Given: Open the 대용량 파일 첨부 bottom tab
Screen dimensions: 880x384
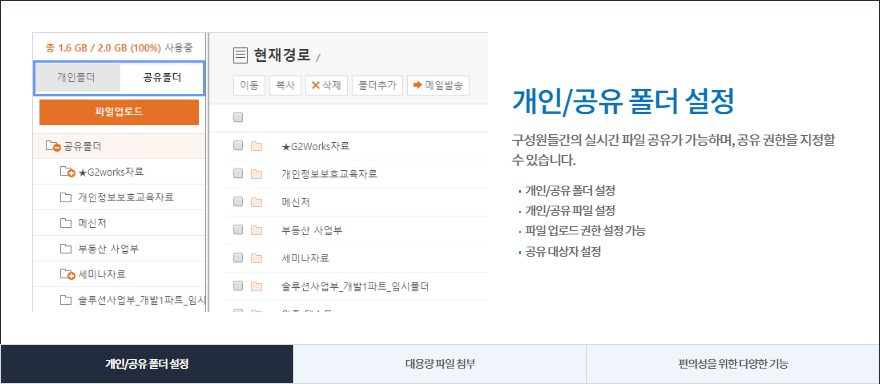Looking at the screenshot, I should (440, 364).
